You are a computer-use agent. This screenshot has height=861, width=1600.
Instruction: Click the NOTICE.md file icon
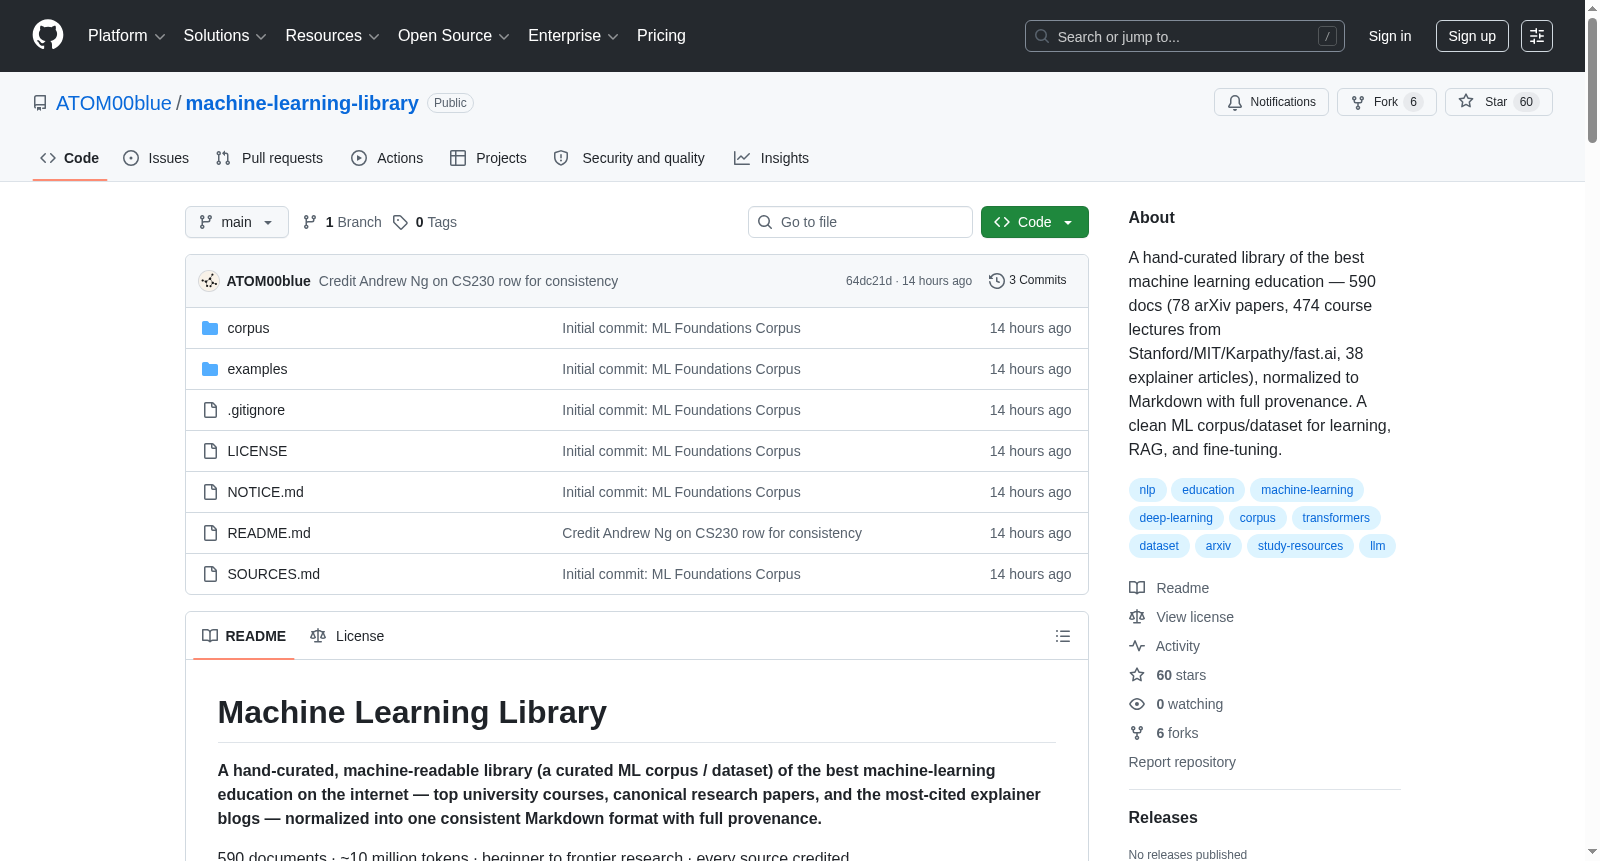(x=210, y=492)
